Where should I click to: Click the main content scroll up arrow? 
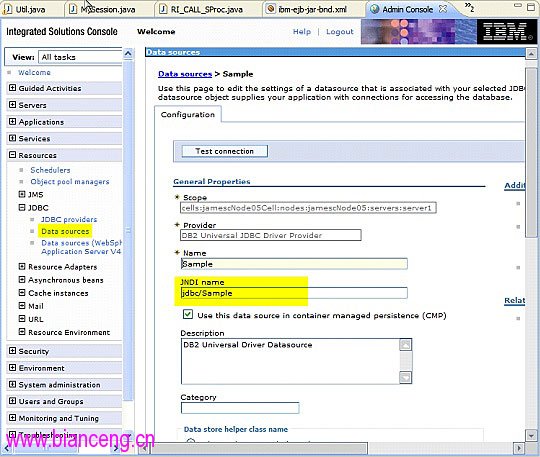tap(531, 54)
